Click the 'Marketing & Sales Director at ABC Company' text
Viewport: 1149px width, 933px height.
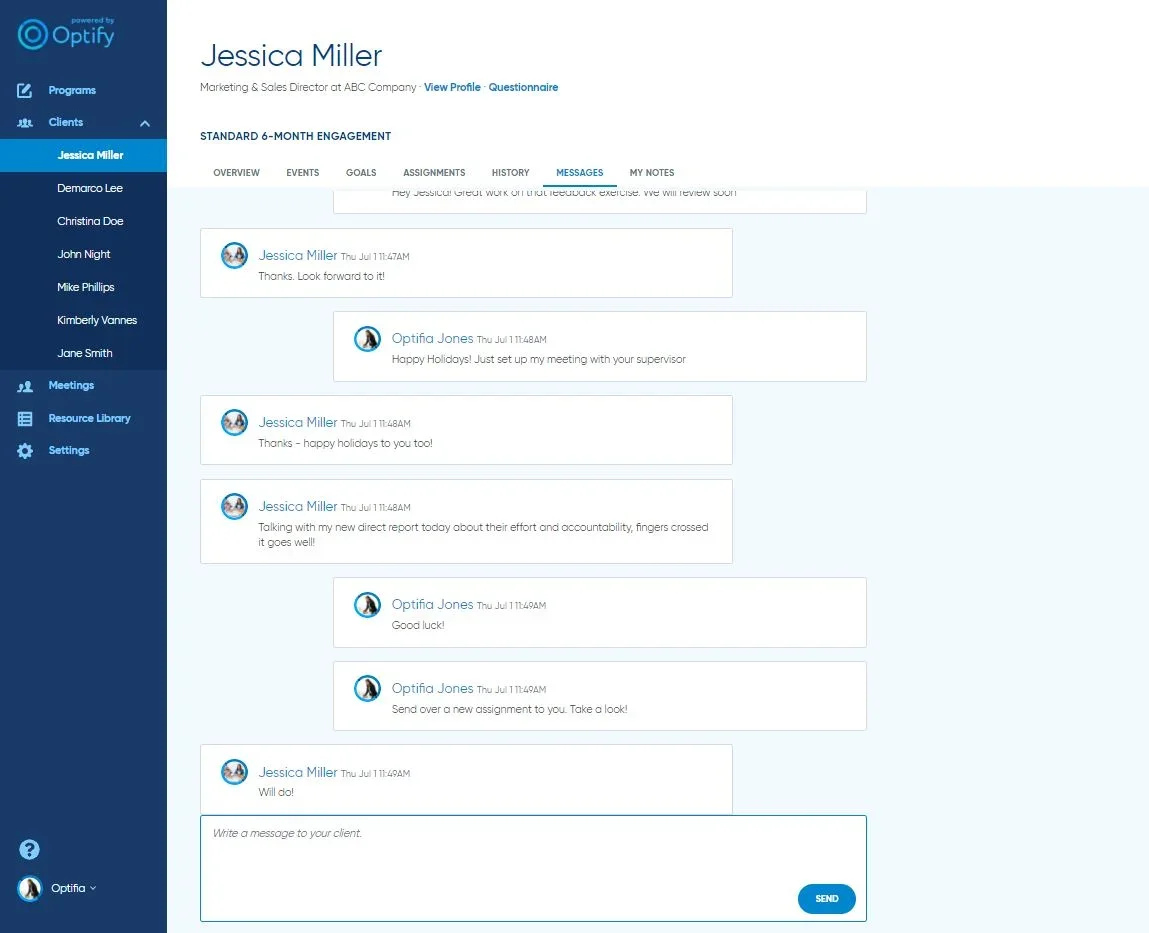point(308,87)
